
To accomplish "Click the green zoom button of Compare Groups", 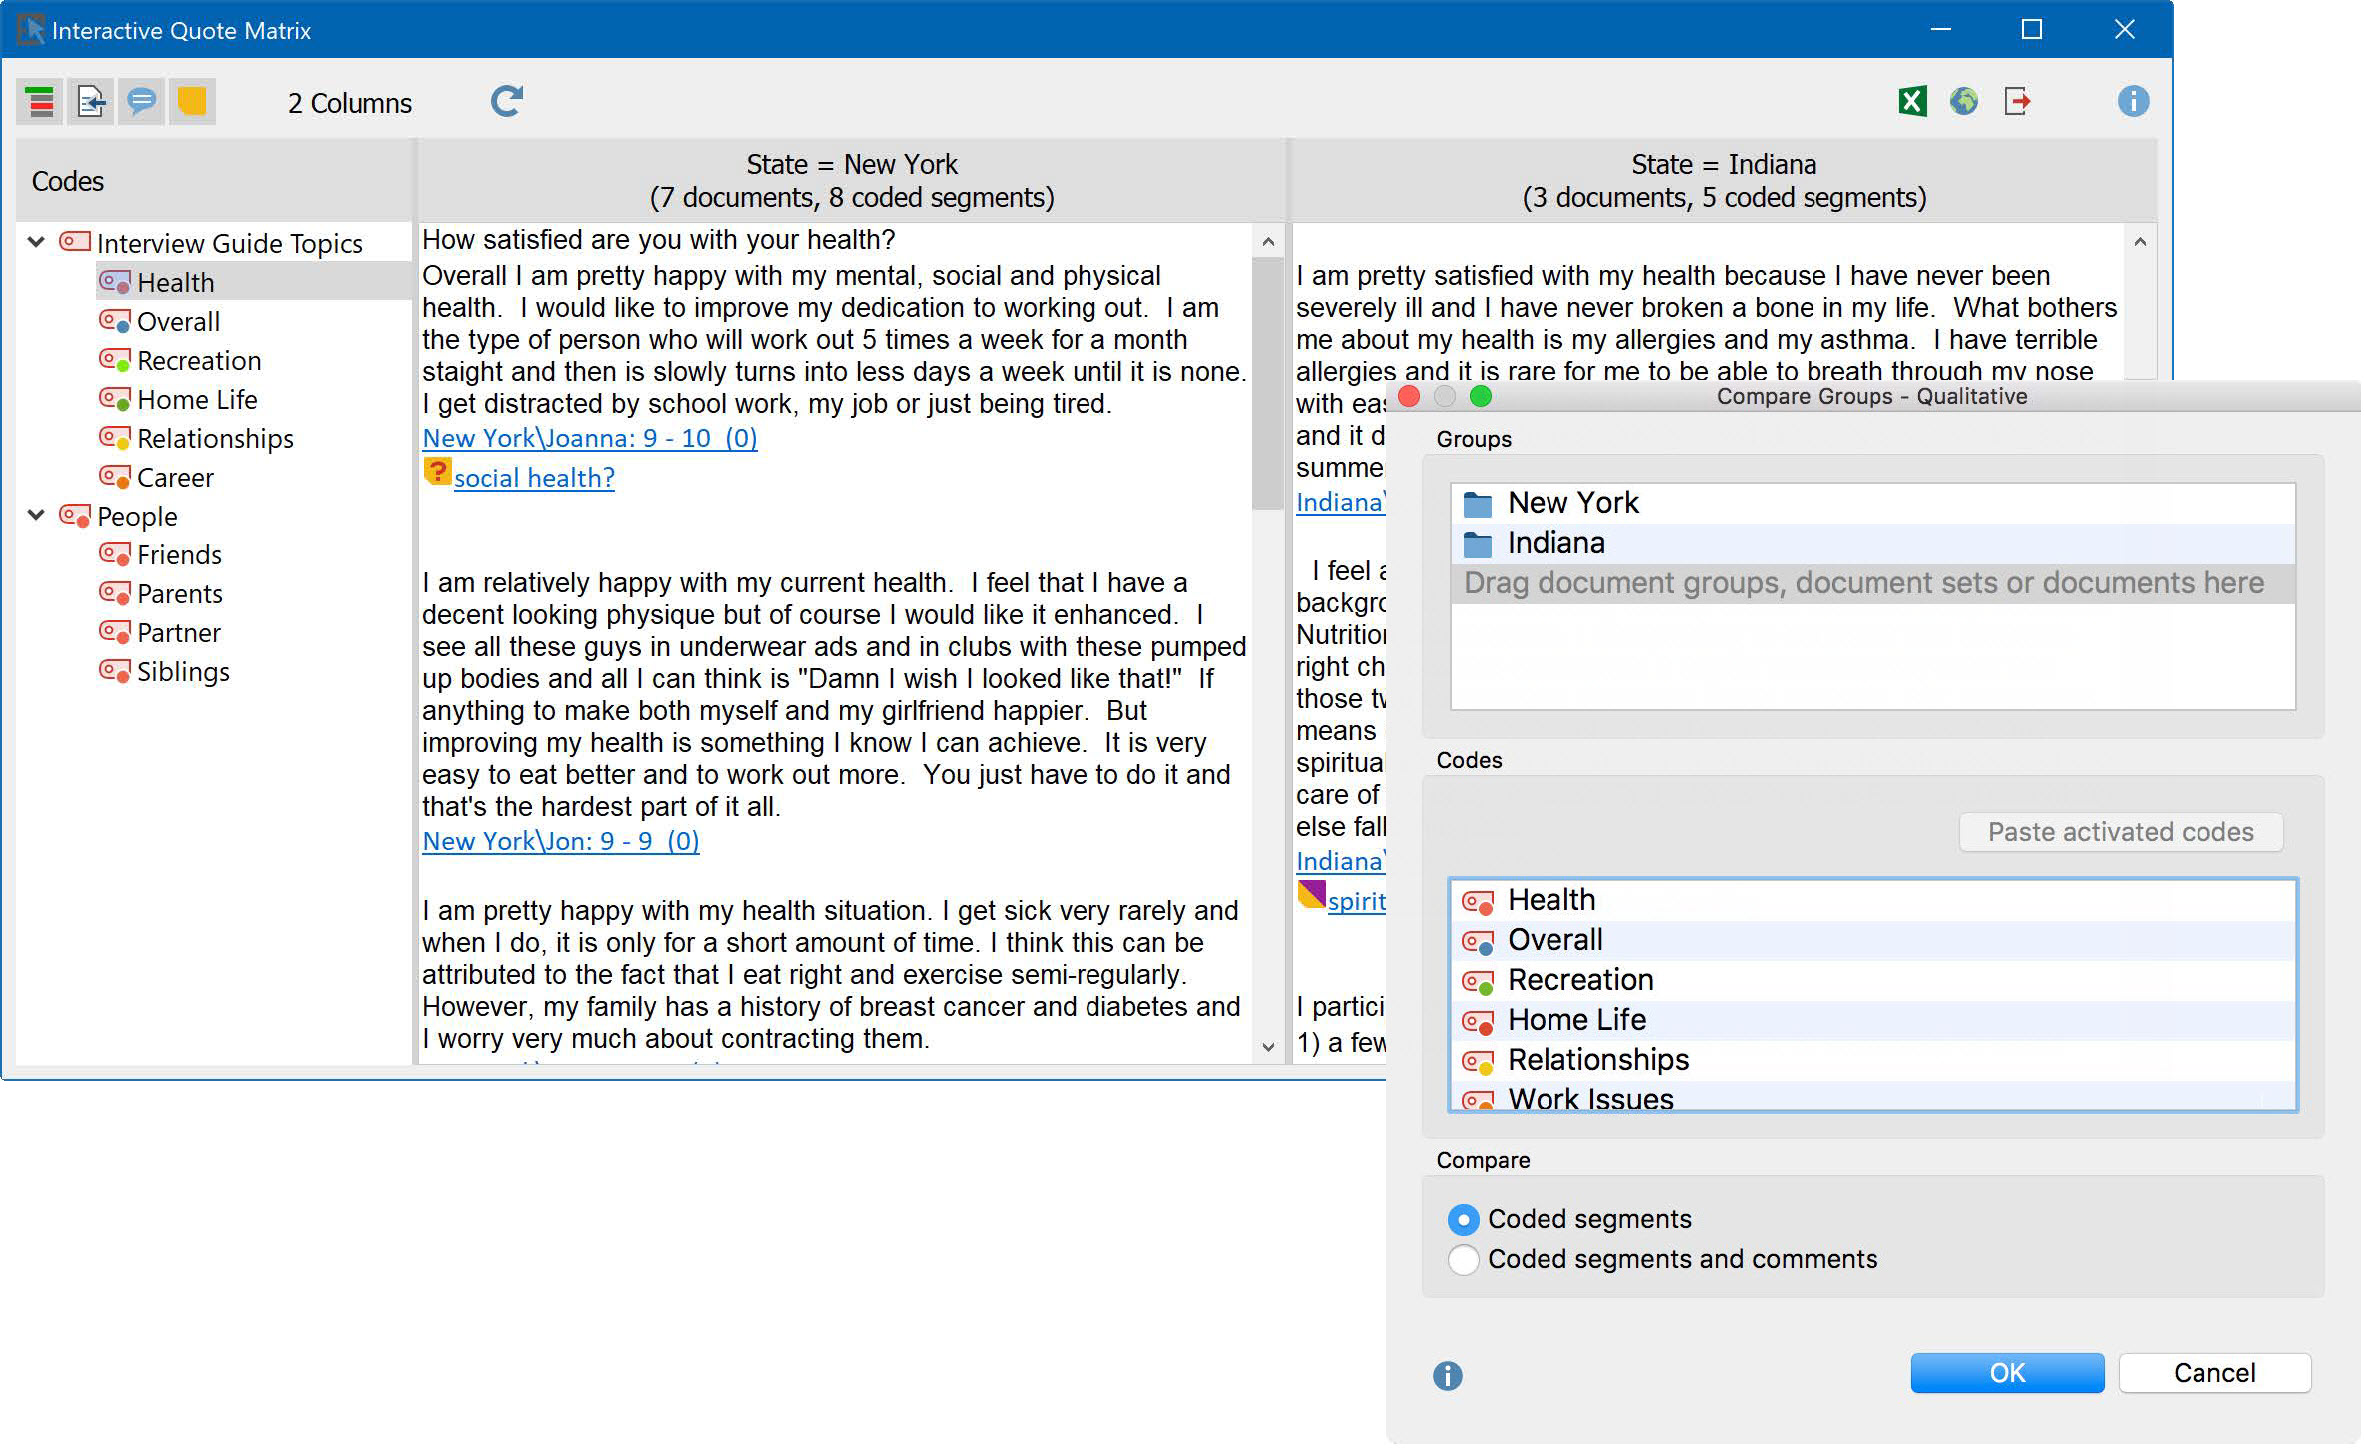I will click(x=1482, y=397).
